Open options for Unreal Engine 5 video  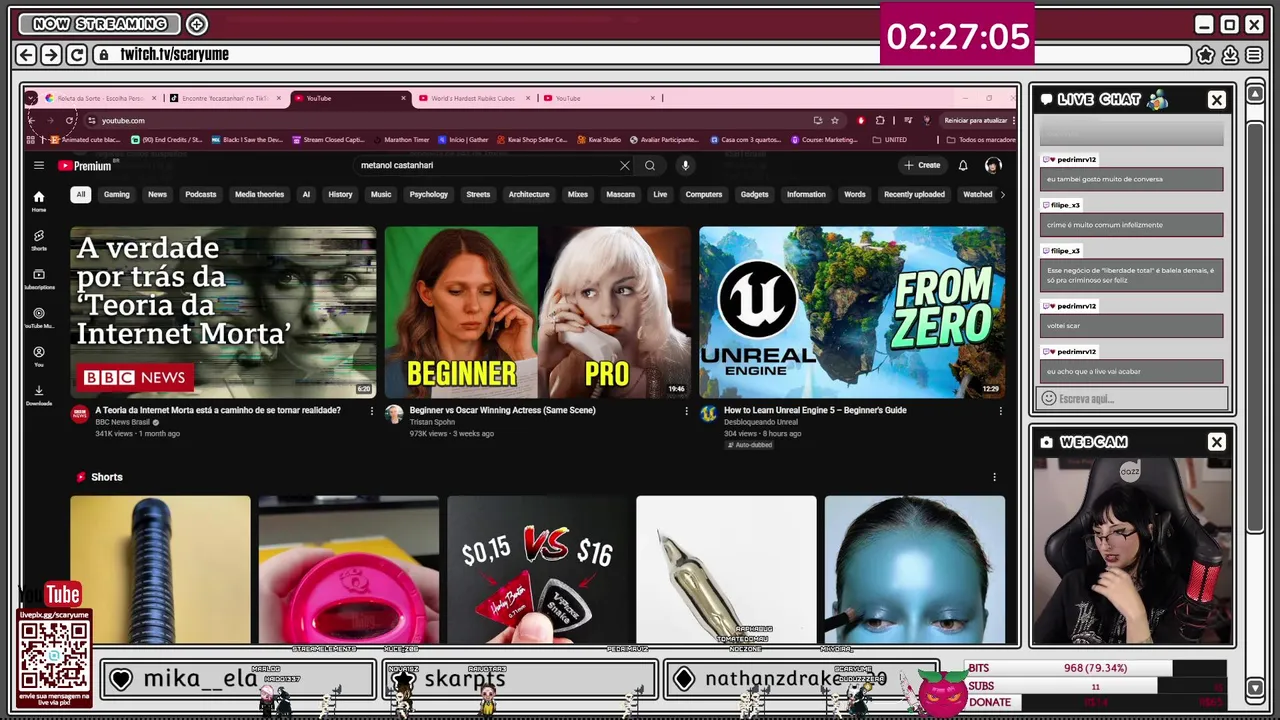(1000, 411)
